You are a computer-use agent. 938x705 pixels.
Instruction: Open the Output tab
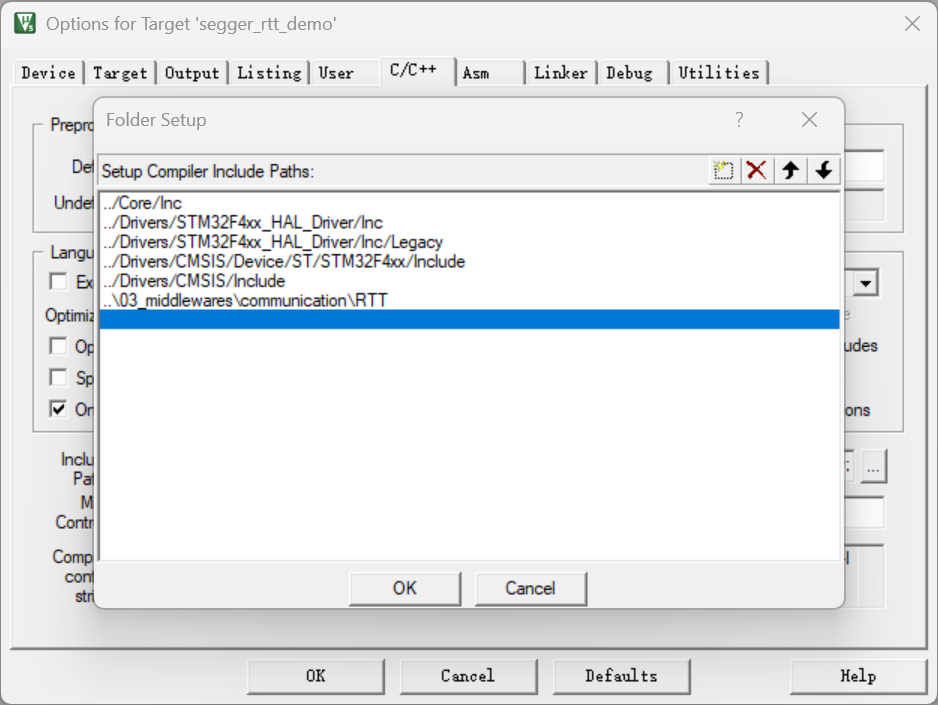pyautogui.click(x=192, y=73)
